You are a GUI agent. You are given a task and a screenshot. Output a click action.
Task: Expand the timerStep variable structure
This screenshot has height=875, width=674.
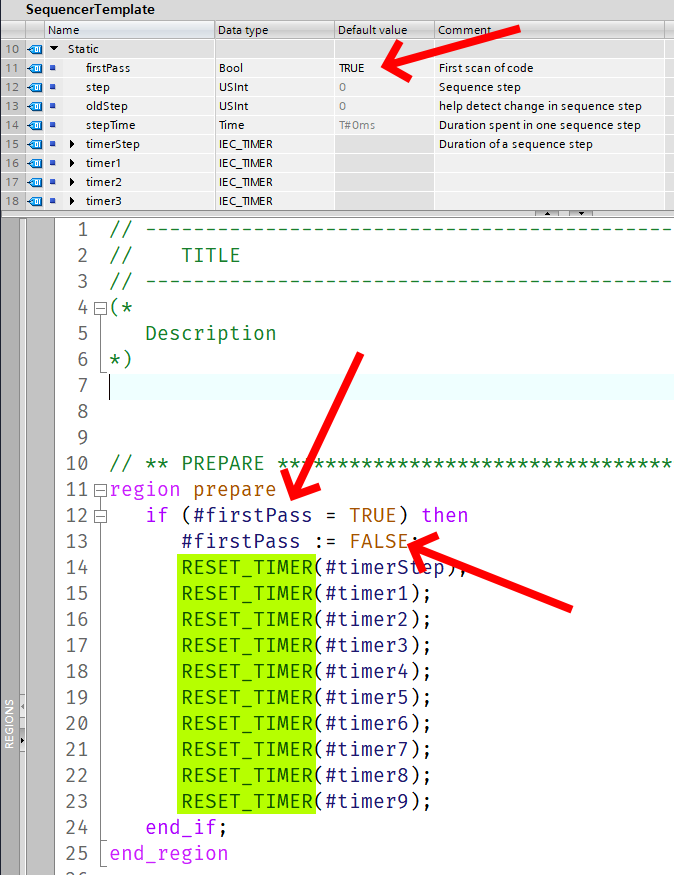pyautogui.click(x=72, y=144)
